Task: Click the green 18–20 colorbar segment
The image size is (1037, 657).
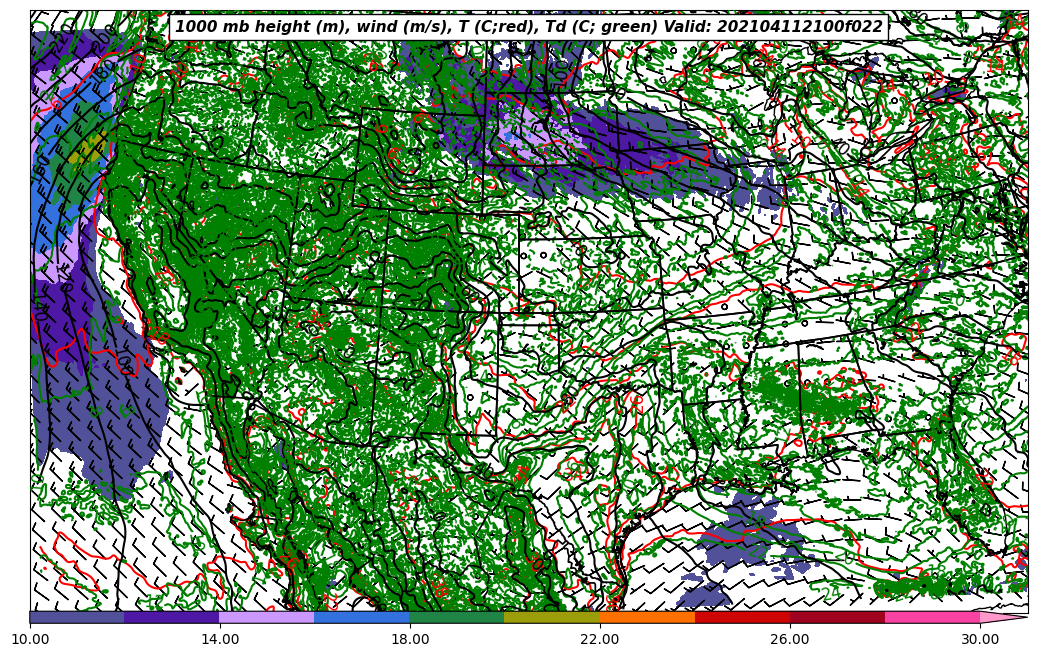Action: [x=457, y=618]
